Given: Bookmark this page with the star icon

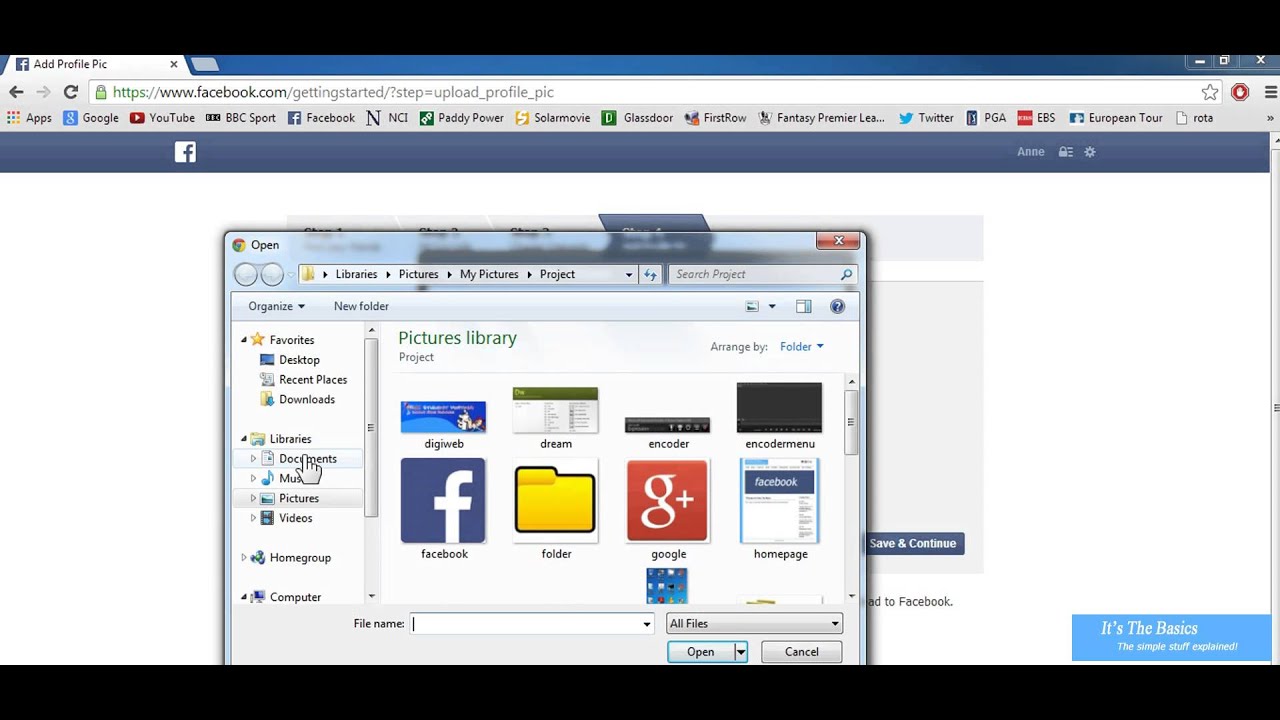Looking at the screenshot, I should [x=1210, y=92].
